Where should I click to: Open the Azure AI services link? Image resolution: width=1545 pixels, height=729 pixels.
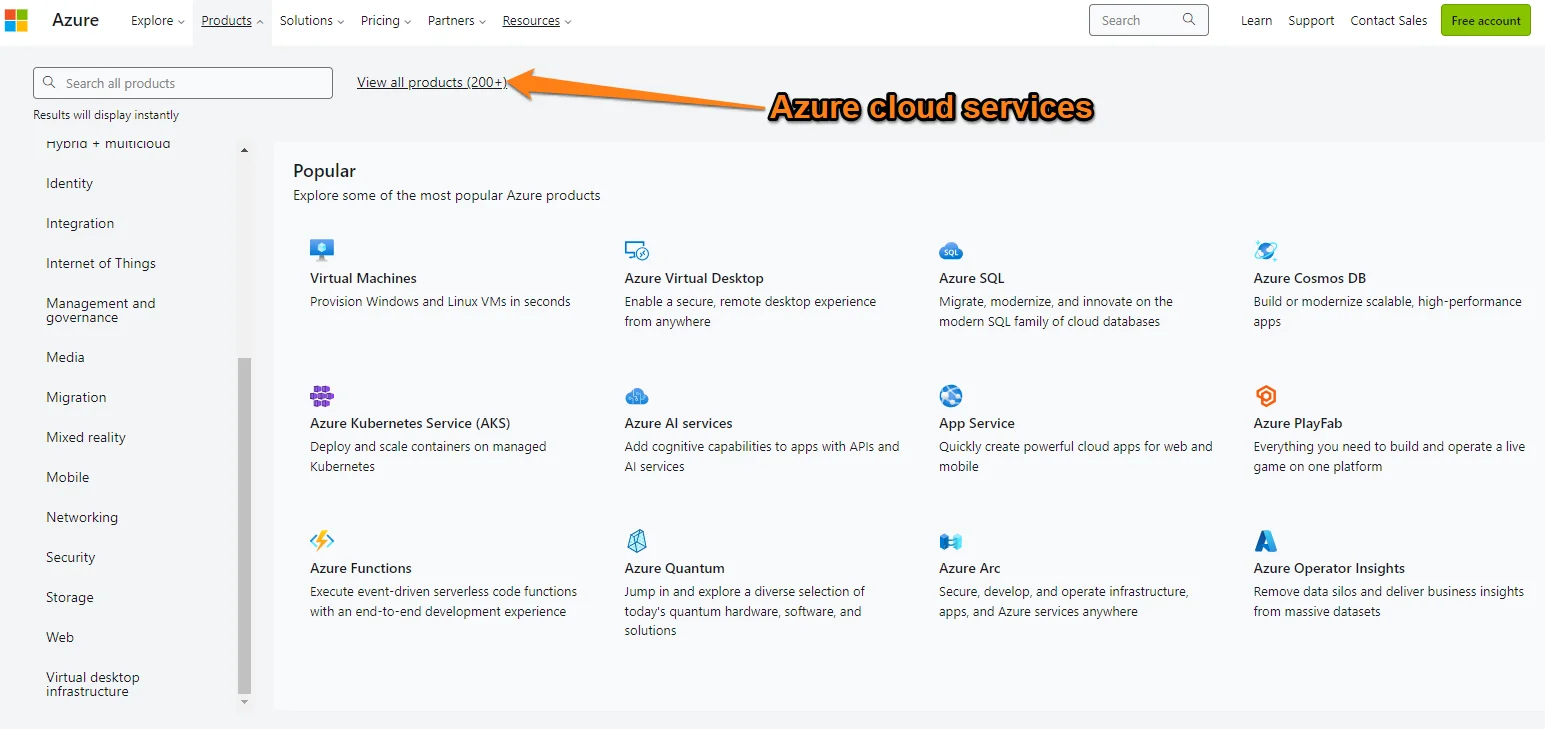(x=679, y=423)
